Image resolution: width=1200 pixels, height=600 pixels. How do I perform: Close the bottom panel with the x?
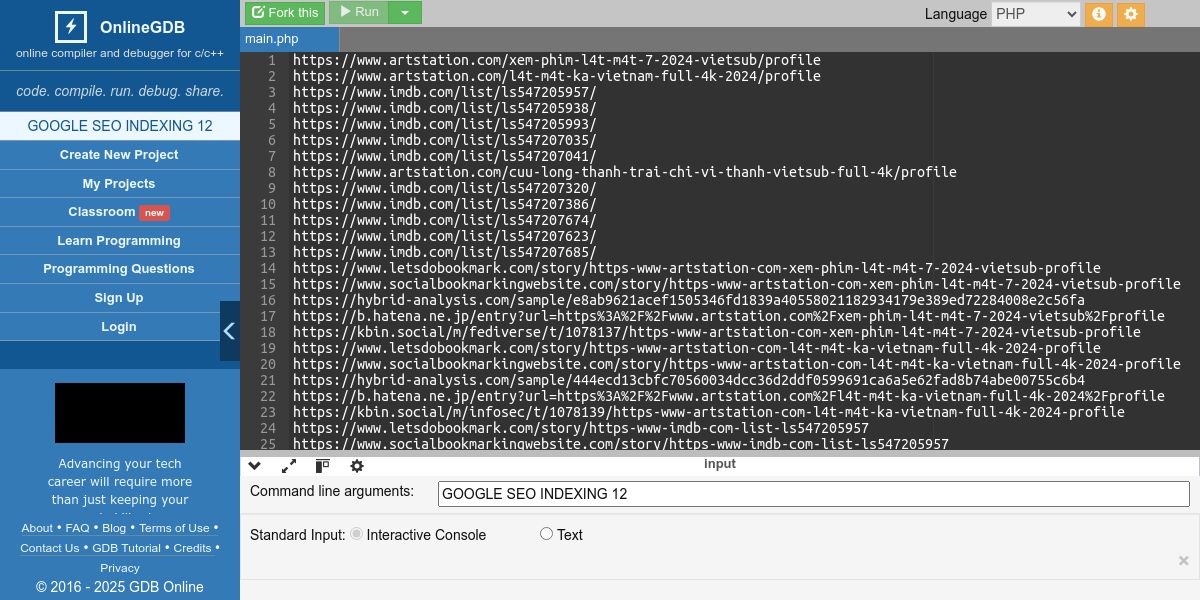point(1184,561)
